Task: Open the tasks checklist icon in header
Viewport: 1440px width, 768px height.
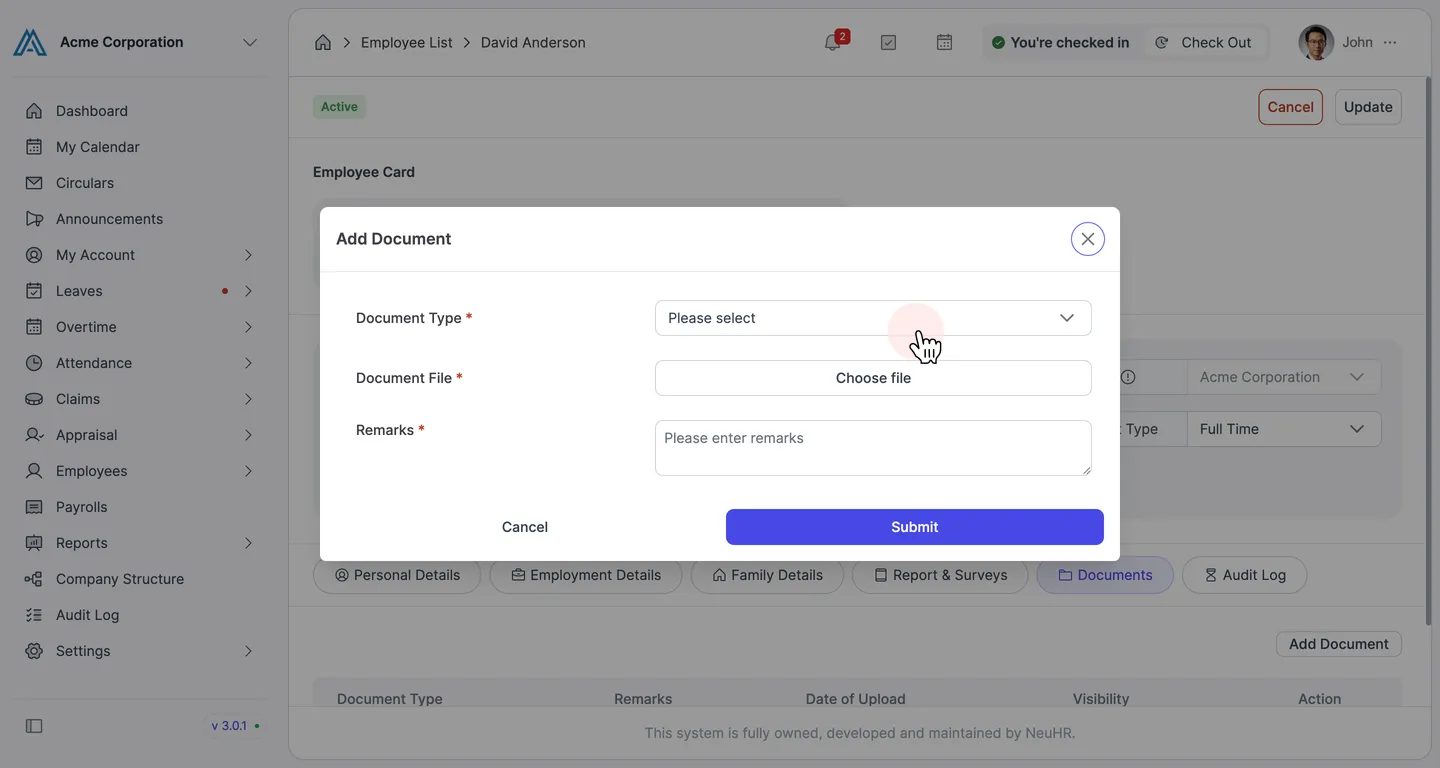Action: coord(888,42)
